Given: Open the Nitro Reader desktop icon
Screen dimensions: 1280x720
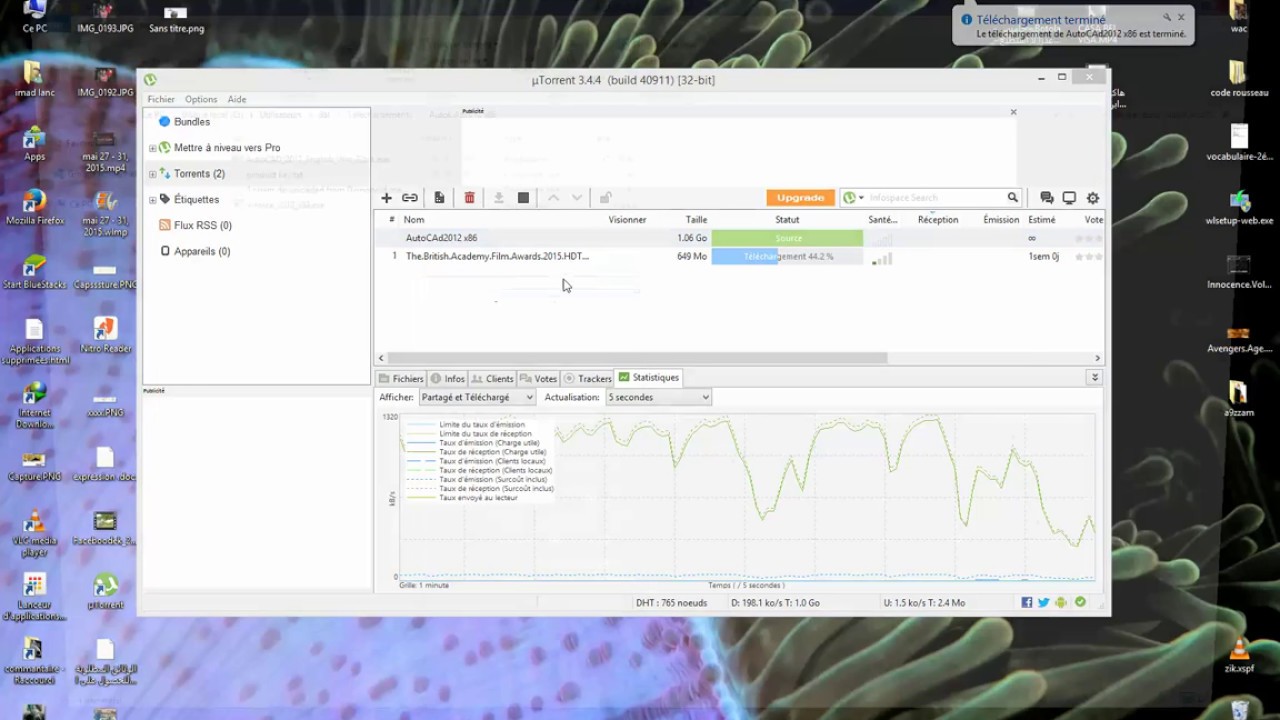Looking at the screenshot, I should coord(104,336).
